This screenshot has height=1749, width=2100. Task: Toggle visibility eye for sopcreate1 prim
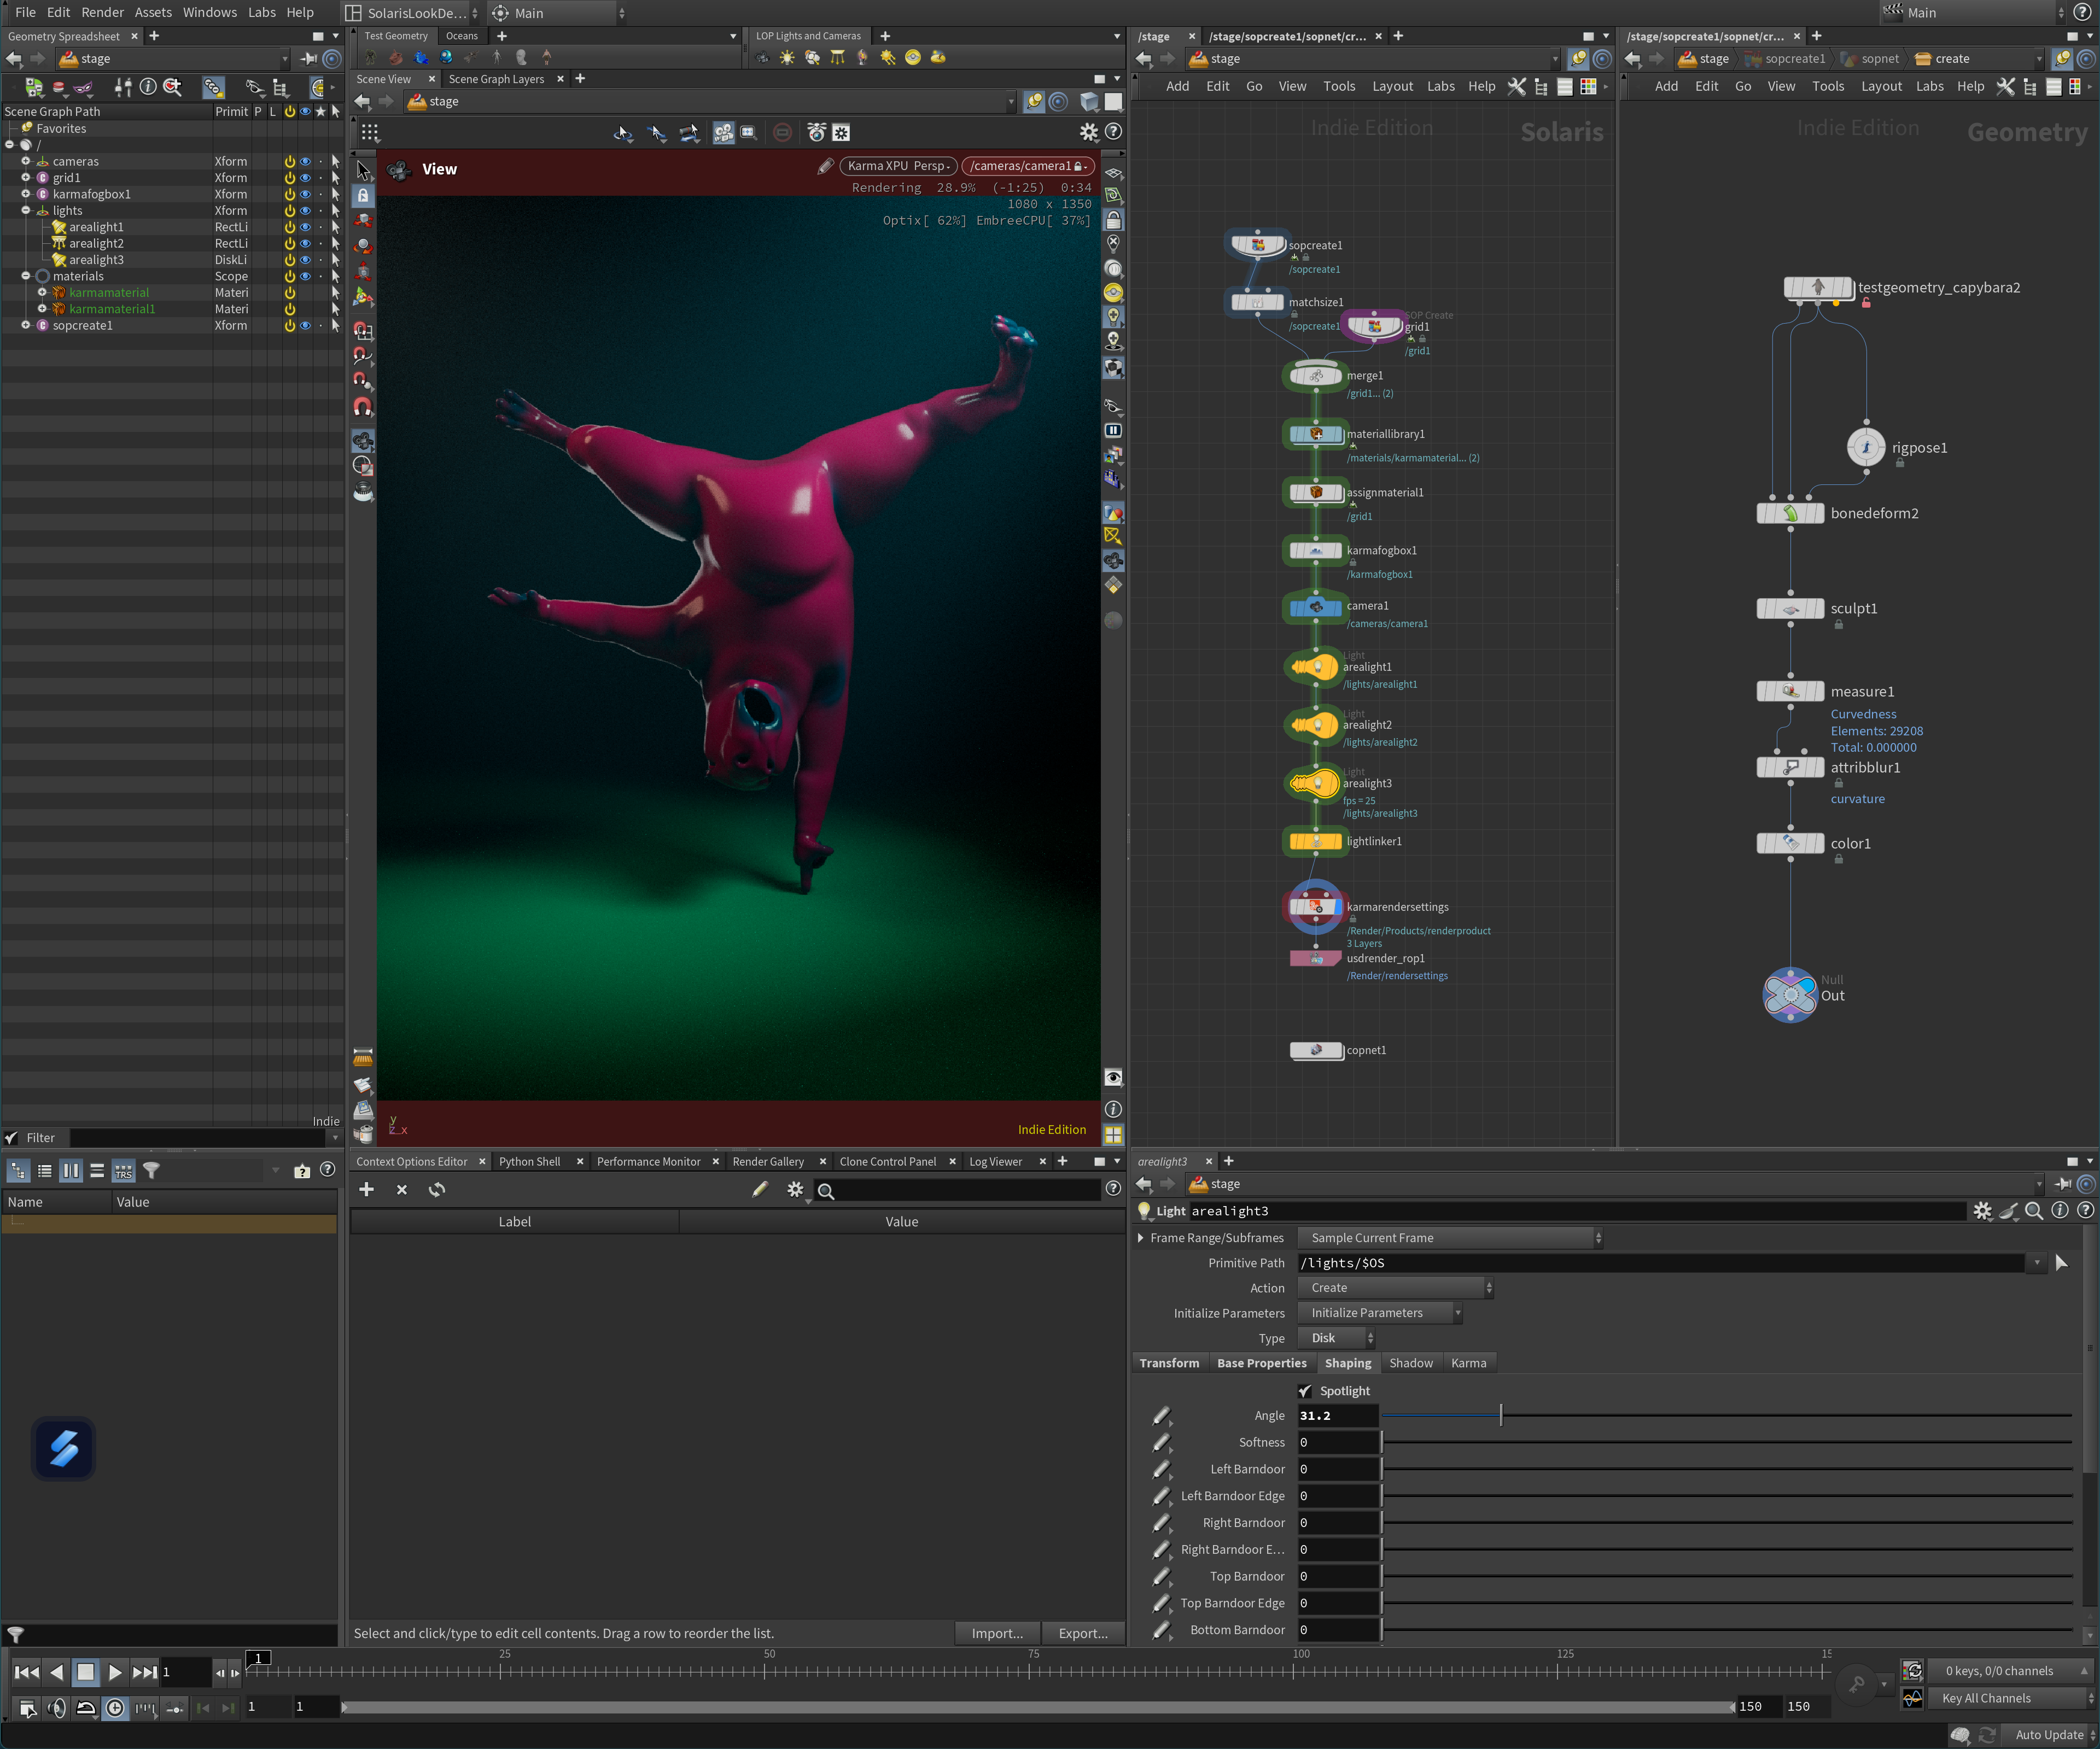click(305, 326)
